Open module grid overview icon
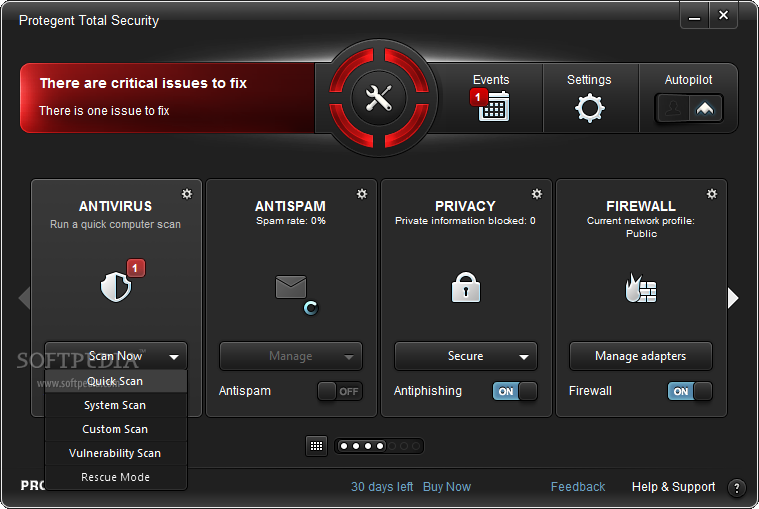759x509 pixels. tap(317, 446)
